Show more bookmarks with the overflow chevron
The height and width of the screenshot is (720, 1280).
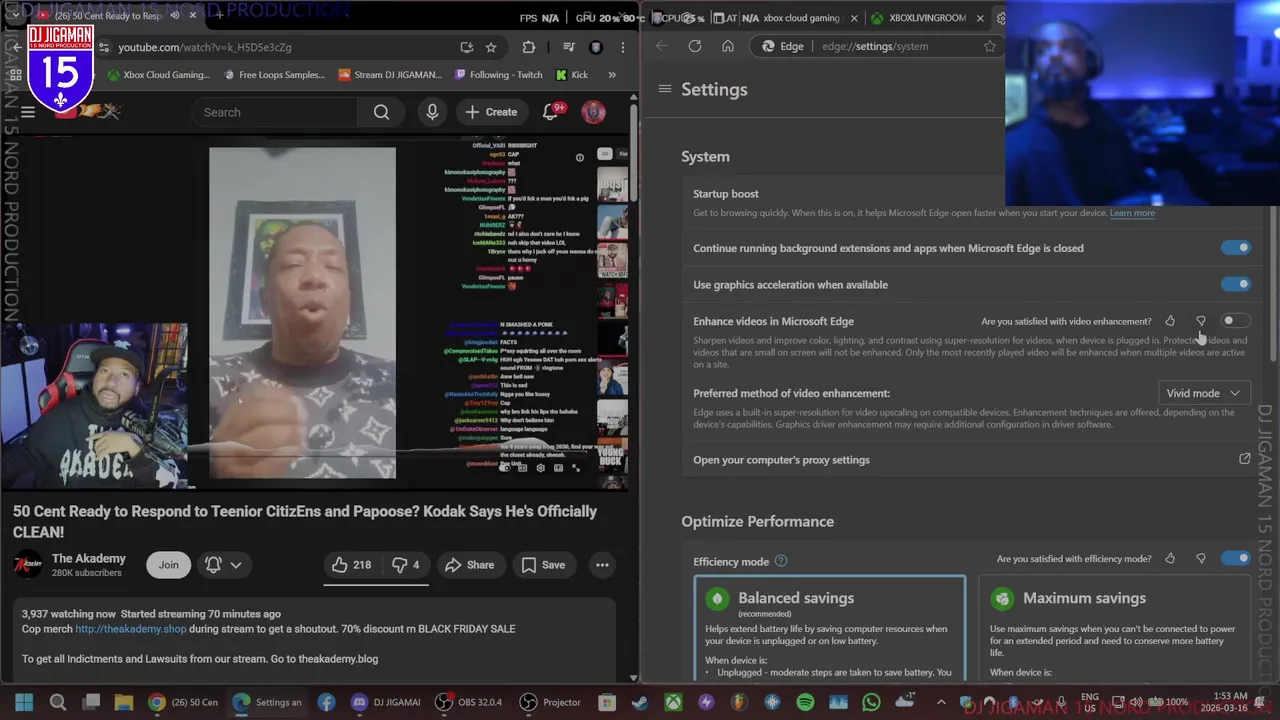tap(612, 74)
